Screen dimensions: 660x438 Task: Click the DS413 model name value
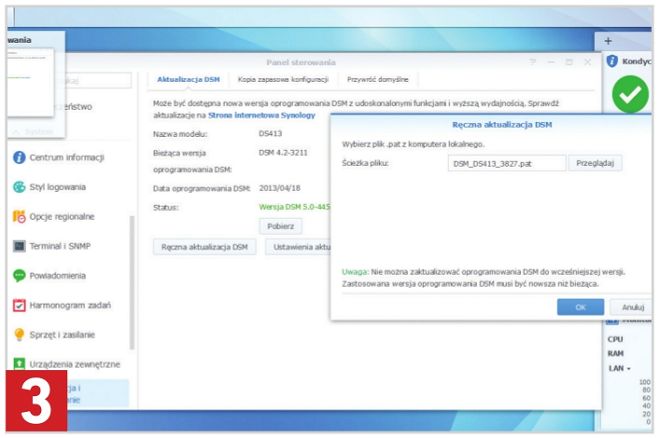point(270,133)
